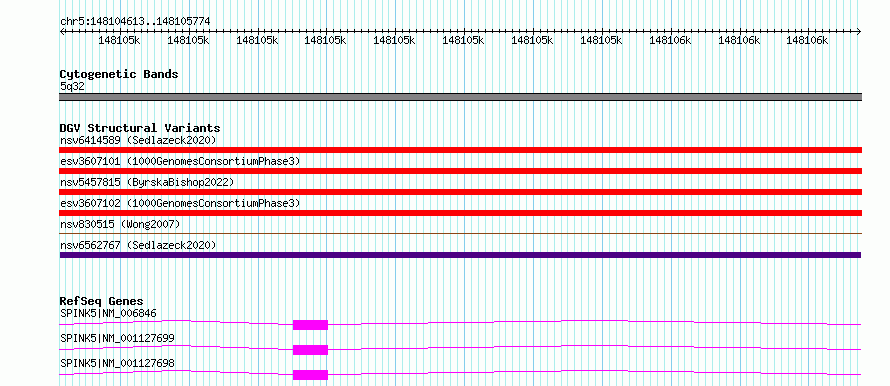Image resolution: width=890 pixels, height=386 pixels.
Task: Select the gray 5q32 cytogenetic band bar
Action: [x=460, y=97]
